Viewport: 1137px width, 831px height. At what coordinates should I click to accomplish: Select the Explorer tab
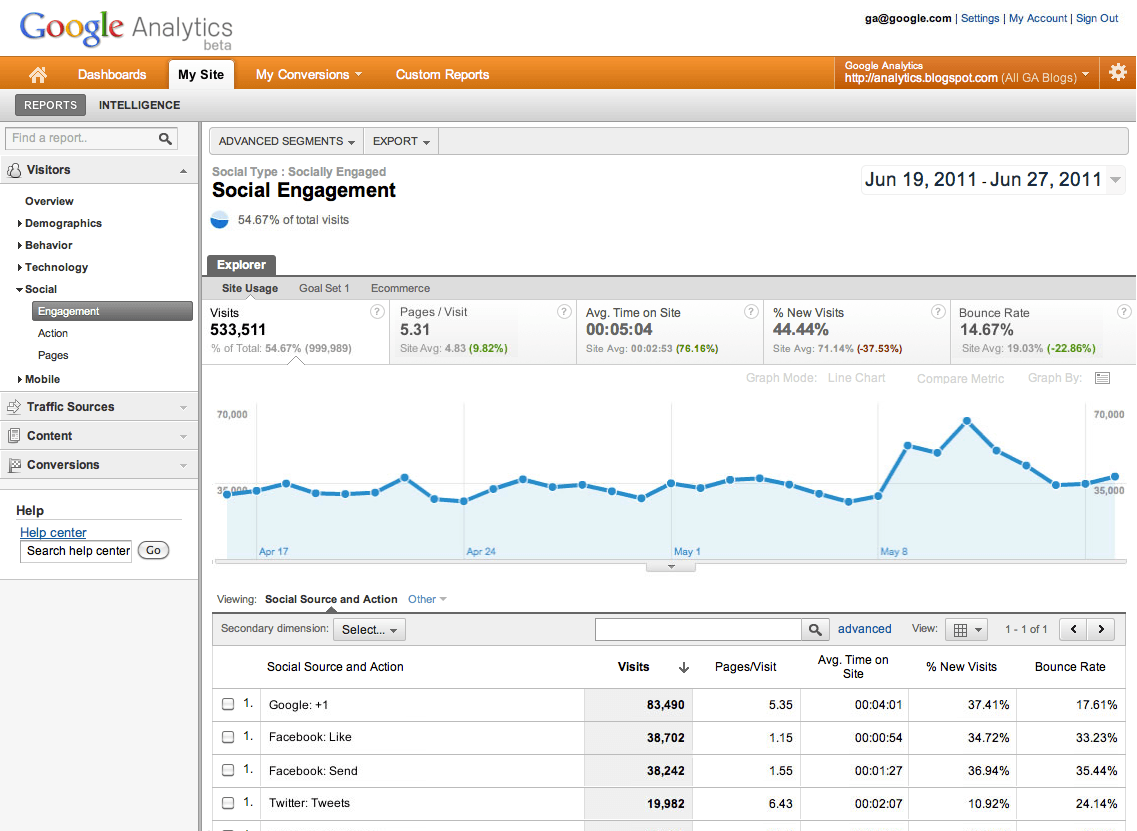pos(241,265)
